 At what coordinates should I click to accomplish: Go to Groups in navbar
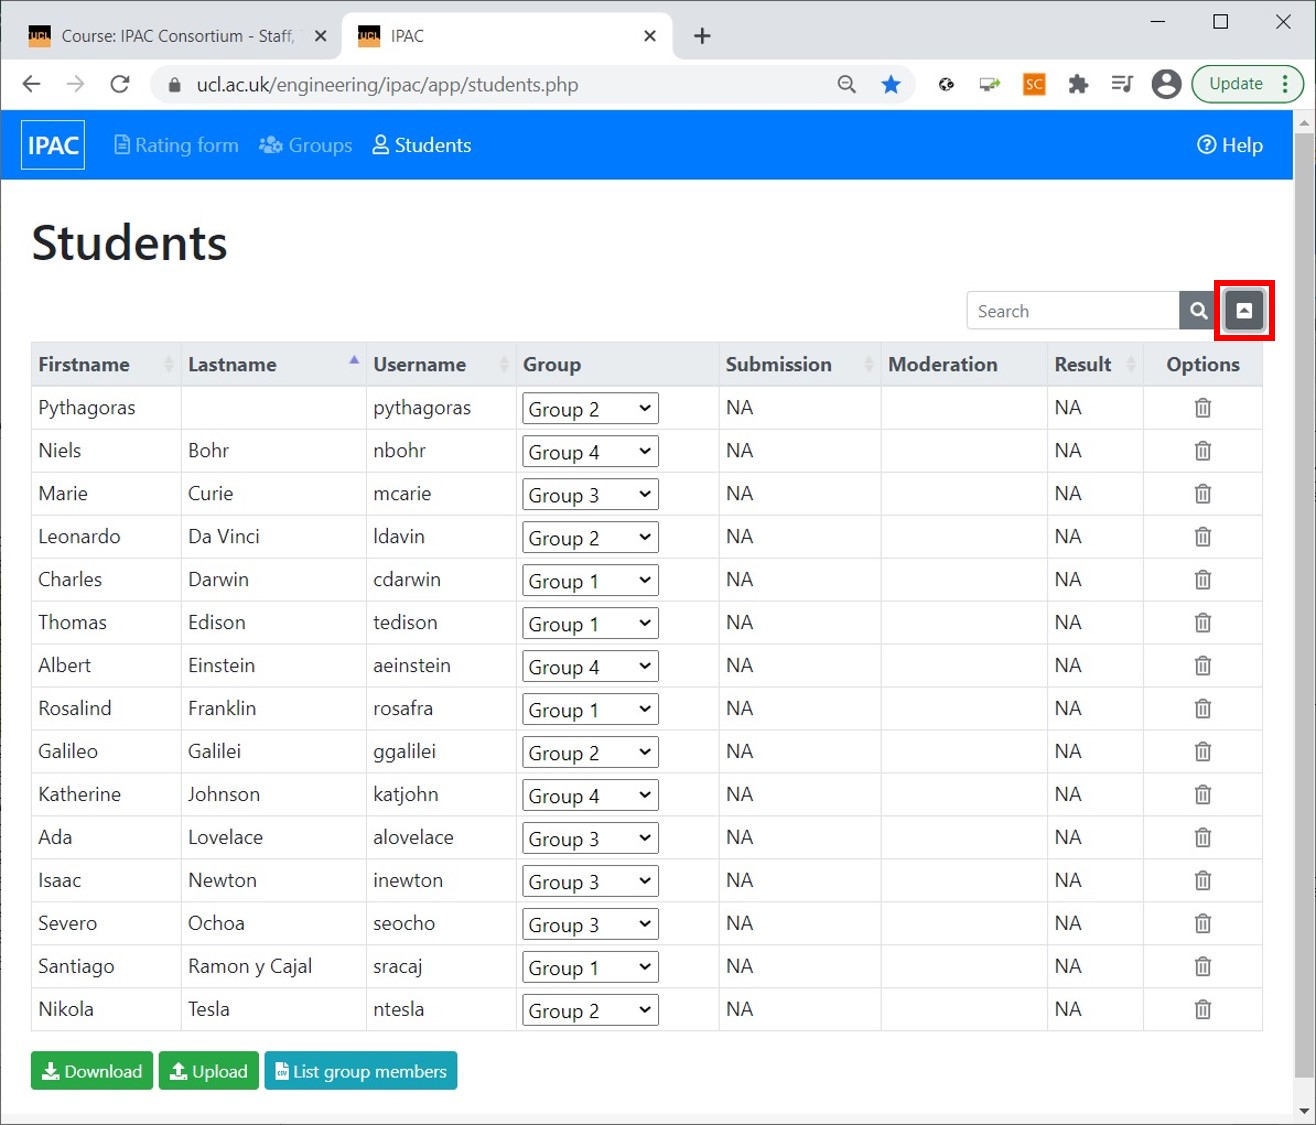pyautogui.click(x=306, y=145)
